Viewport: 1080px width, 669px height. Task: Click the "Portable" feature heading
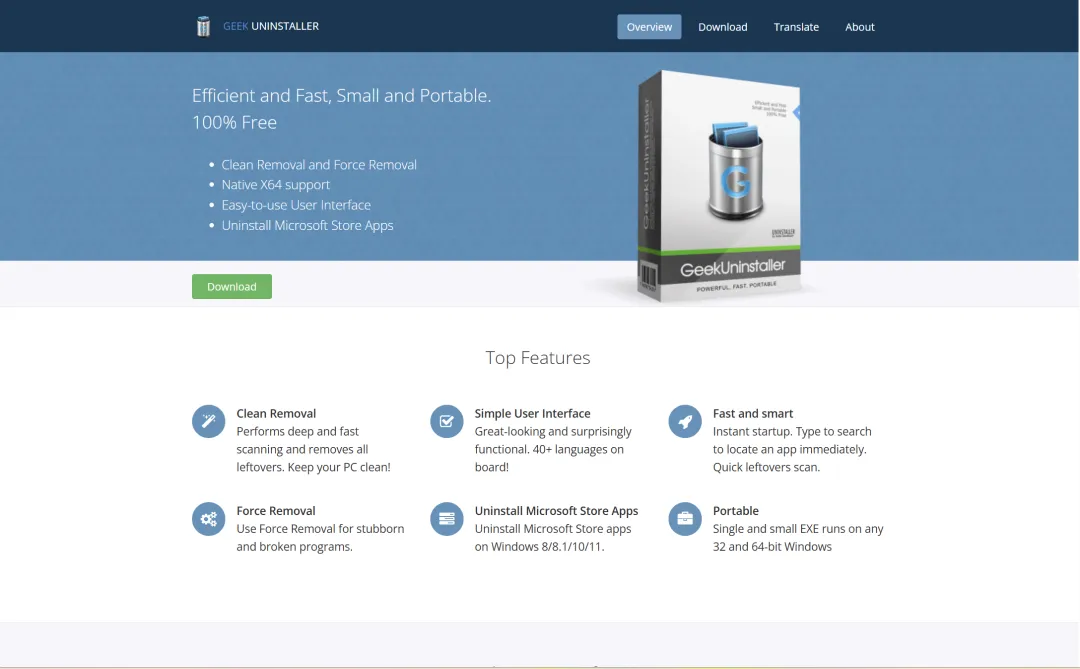[736, 511]
